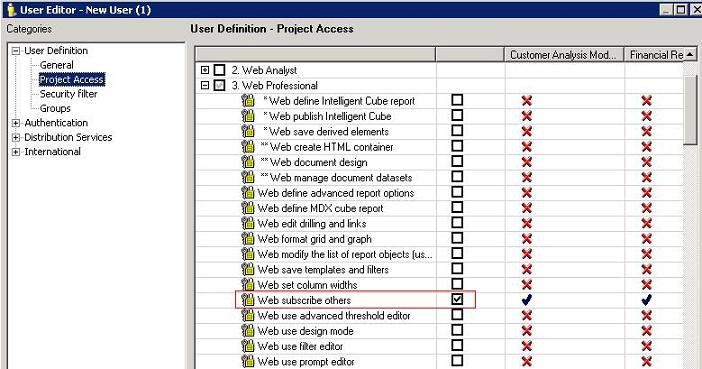Enable Web set column widths checkbox
Screen dimensions: 702x369
(x=457, y=283)
